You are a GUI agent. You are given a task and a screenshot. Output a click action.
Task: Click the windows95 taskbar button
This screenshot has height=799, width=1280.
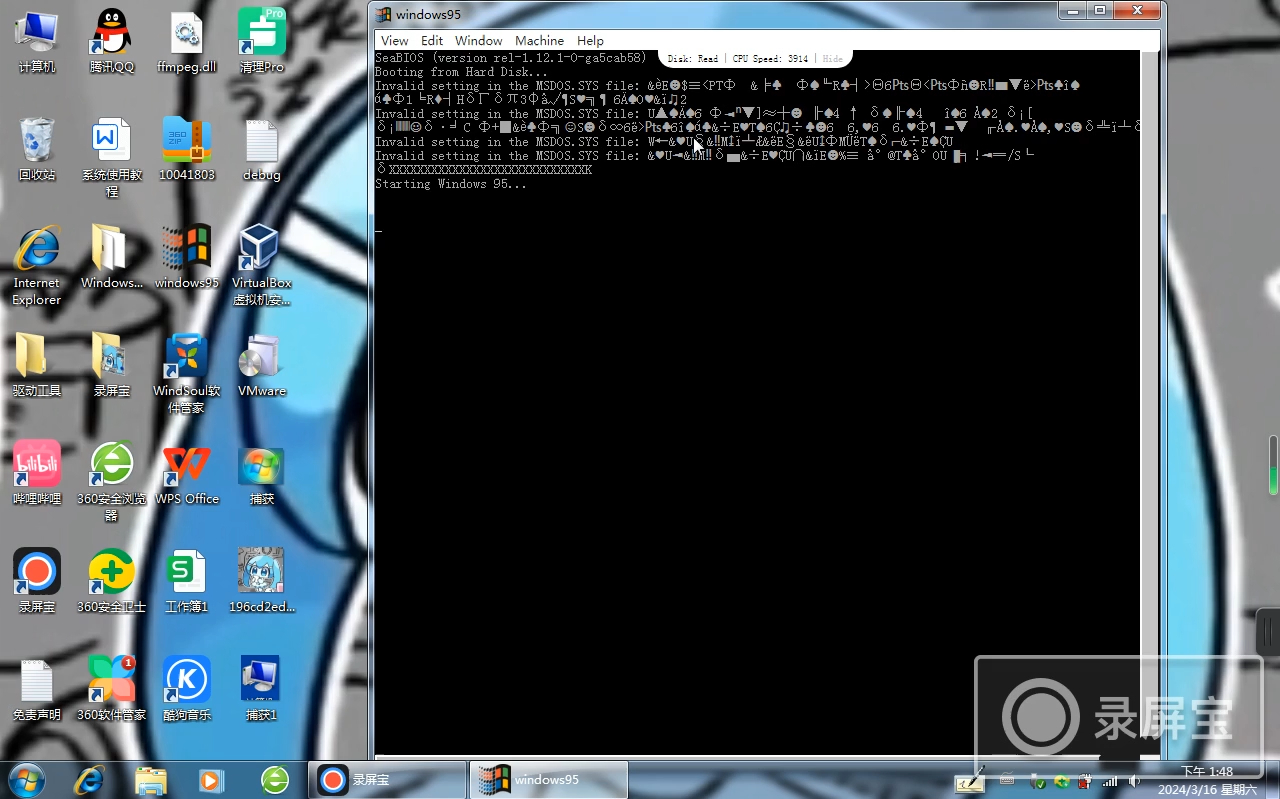[x=548, y=780]
